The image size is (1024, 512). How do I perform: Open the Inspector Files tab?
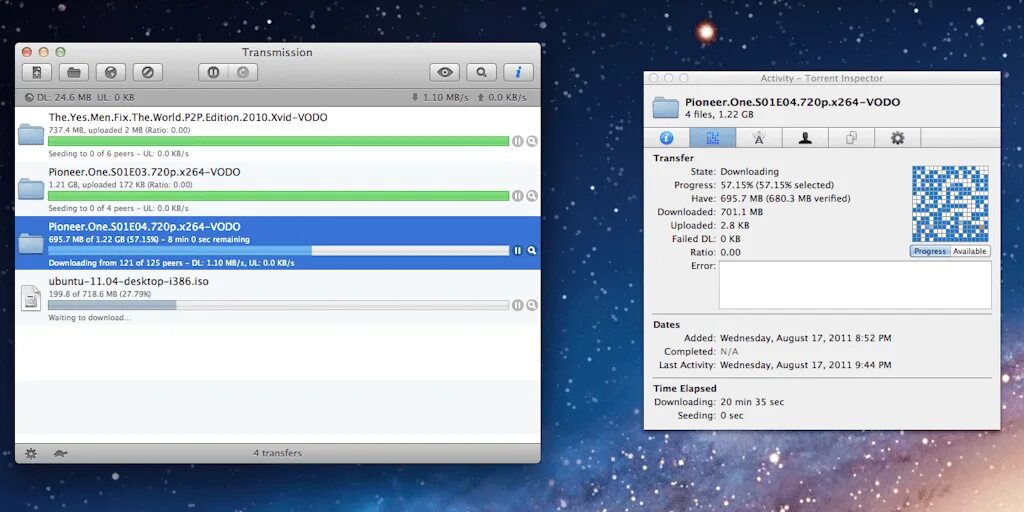(852, 138)
